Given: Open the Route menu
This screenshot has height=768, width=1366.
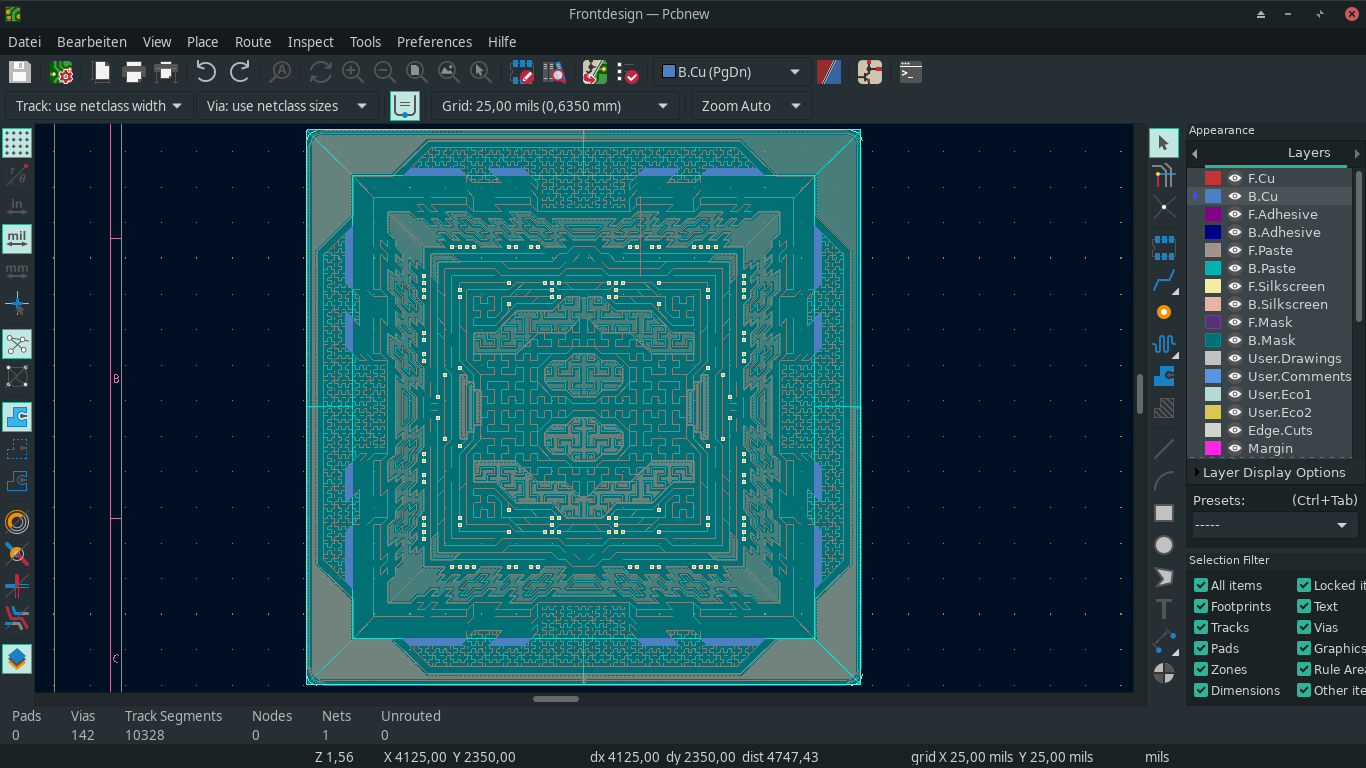Looking at the screenshot, I should pos(253,42).
